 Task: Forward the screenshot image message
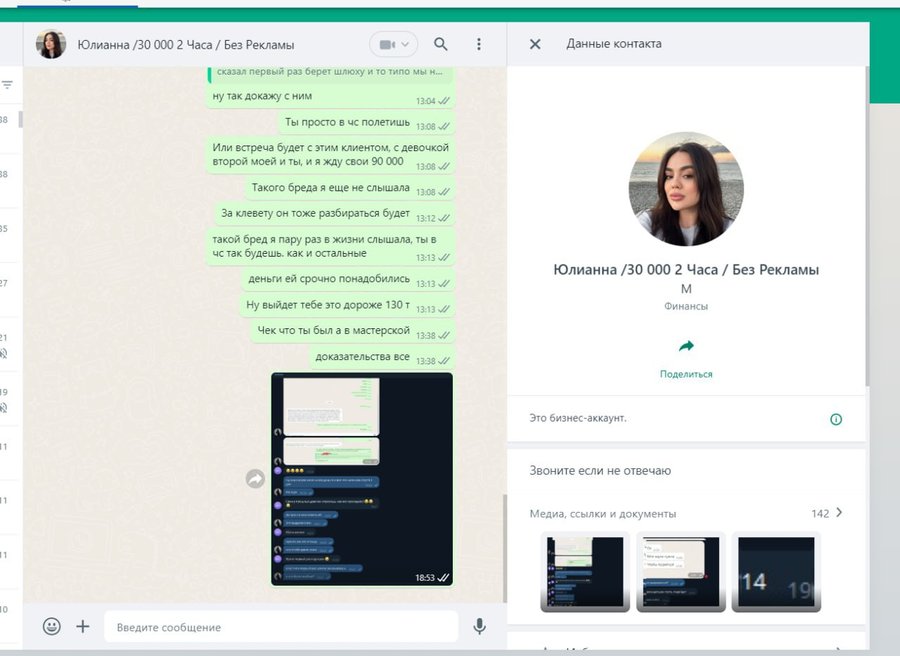click(x=255, y=479)
